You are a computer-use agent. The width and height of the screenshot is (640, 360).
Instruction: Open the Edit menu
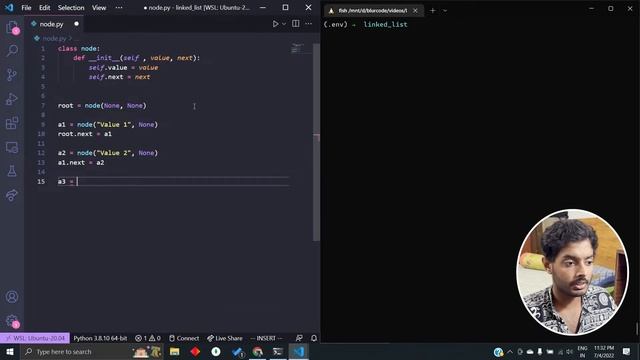click(x=44, y=7)
